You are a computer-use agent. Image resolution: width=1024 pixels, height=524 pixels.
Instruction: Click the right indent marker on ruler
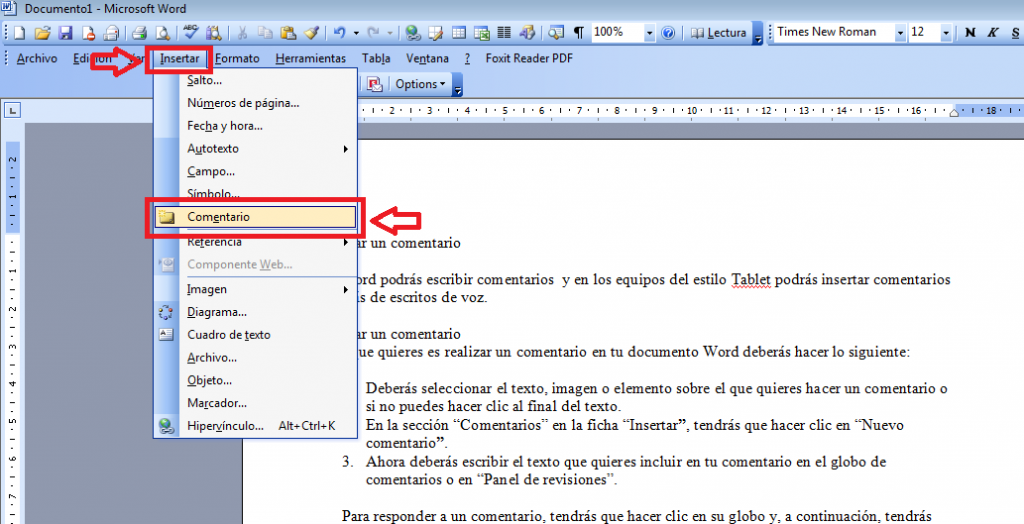tap(953, 113)
